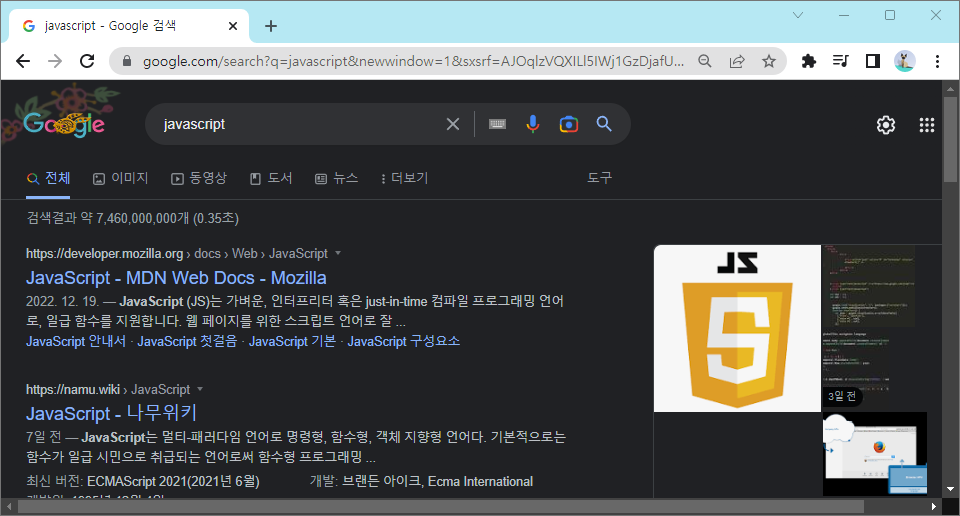Click the horizontal scrollbar thumb
The width and height of the screenshot is (960, 516).
coord(440,507)
